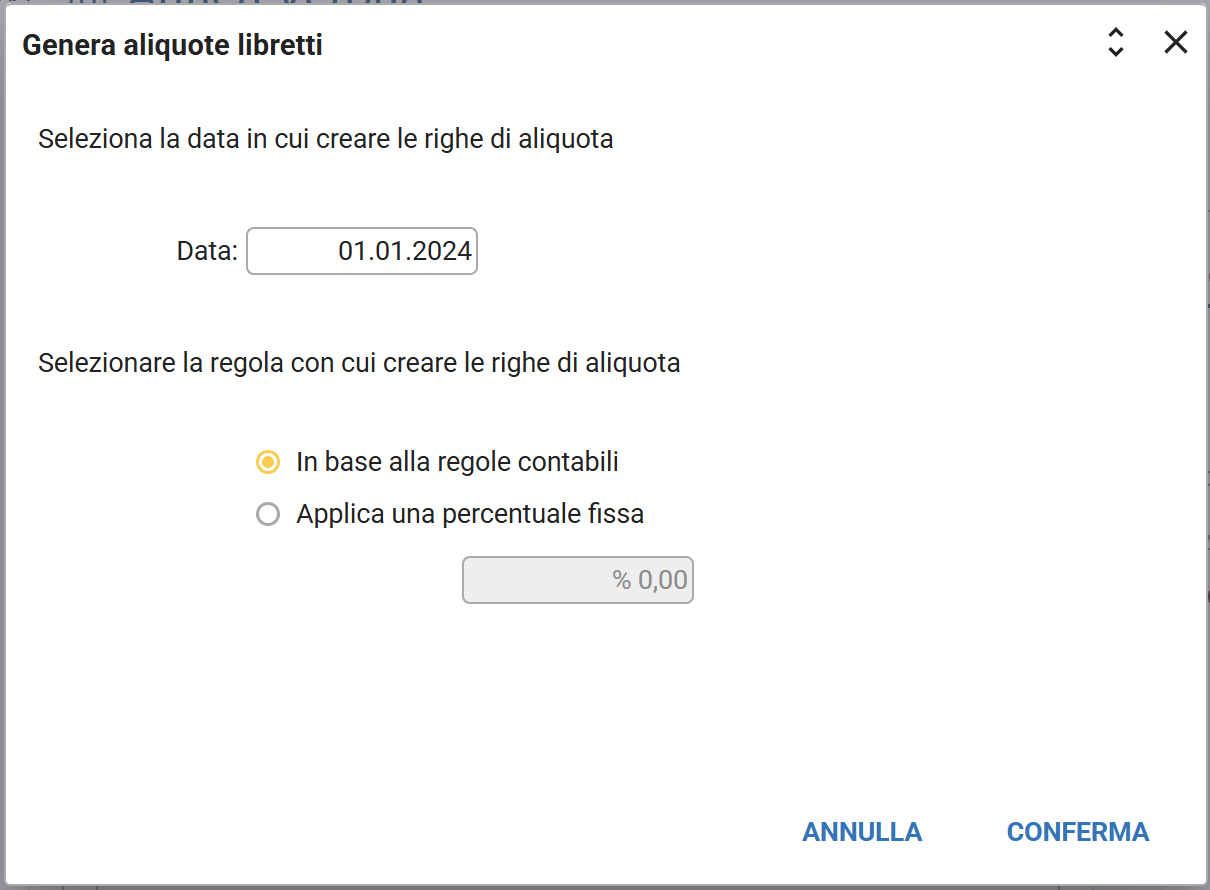Click the empty left side of the date field
The height and width of the screenshot is (890, 1210).
[285, 251]
